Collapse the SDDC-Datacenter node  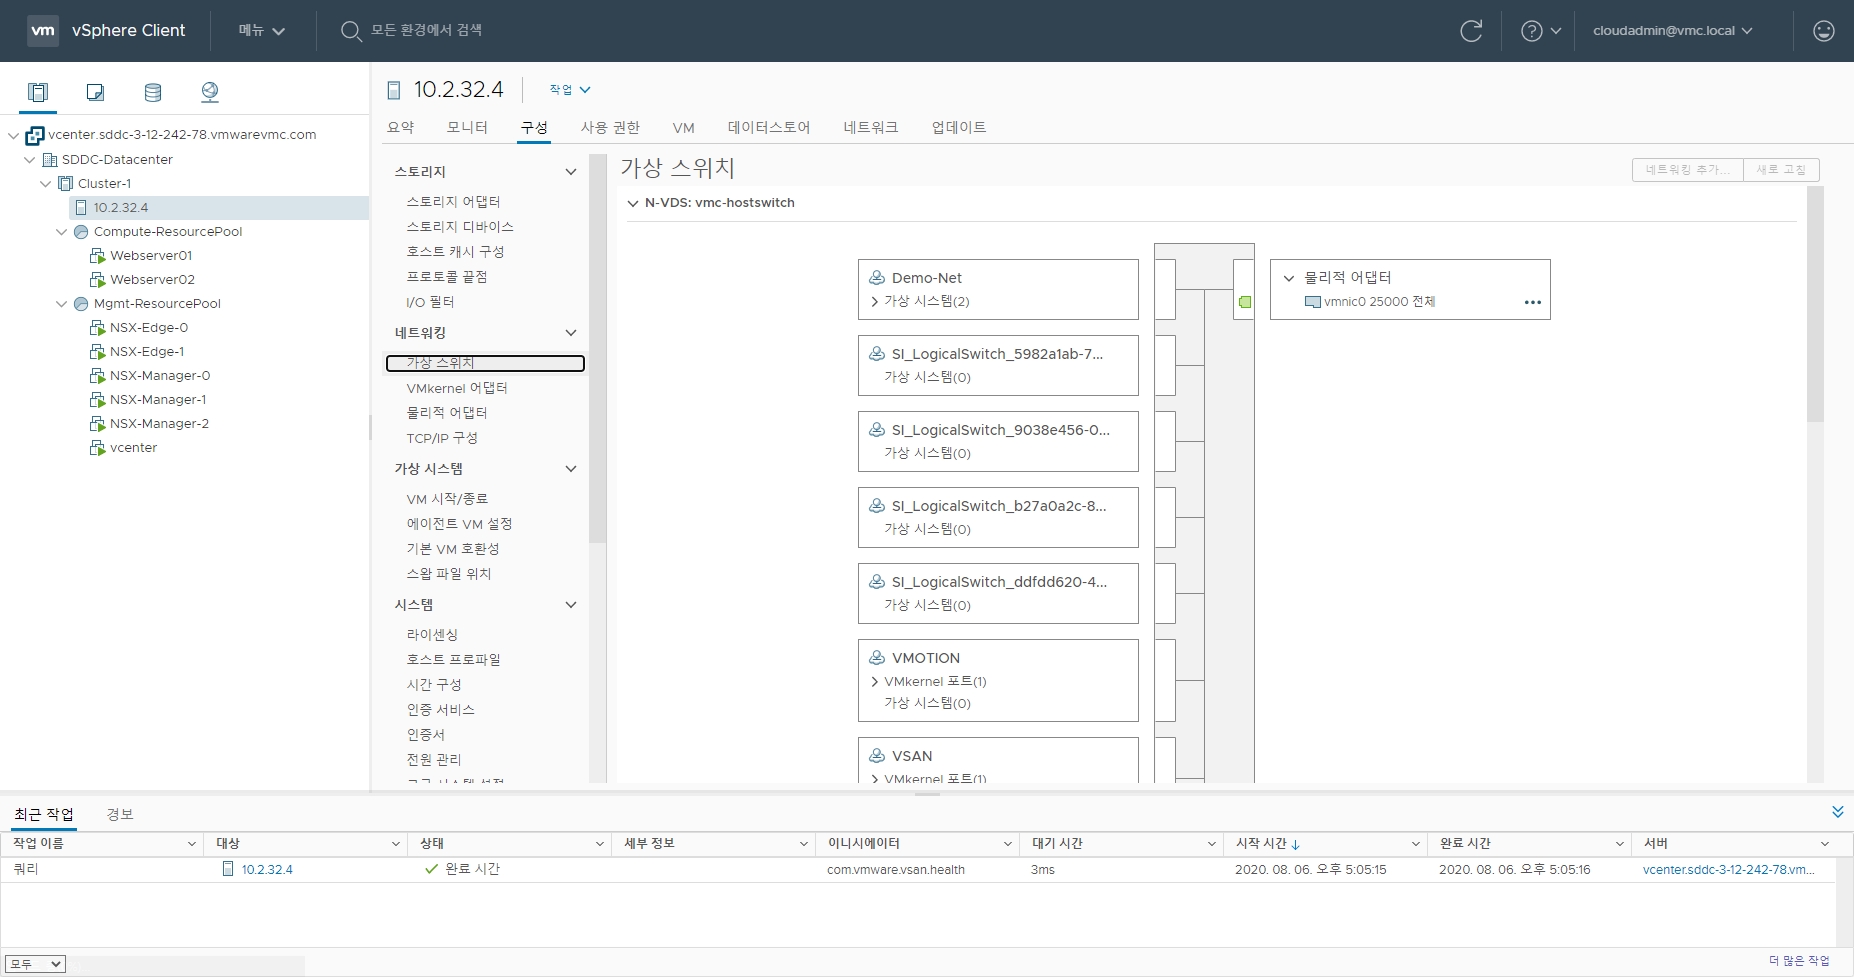point(29,160)
